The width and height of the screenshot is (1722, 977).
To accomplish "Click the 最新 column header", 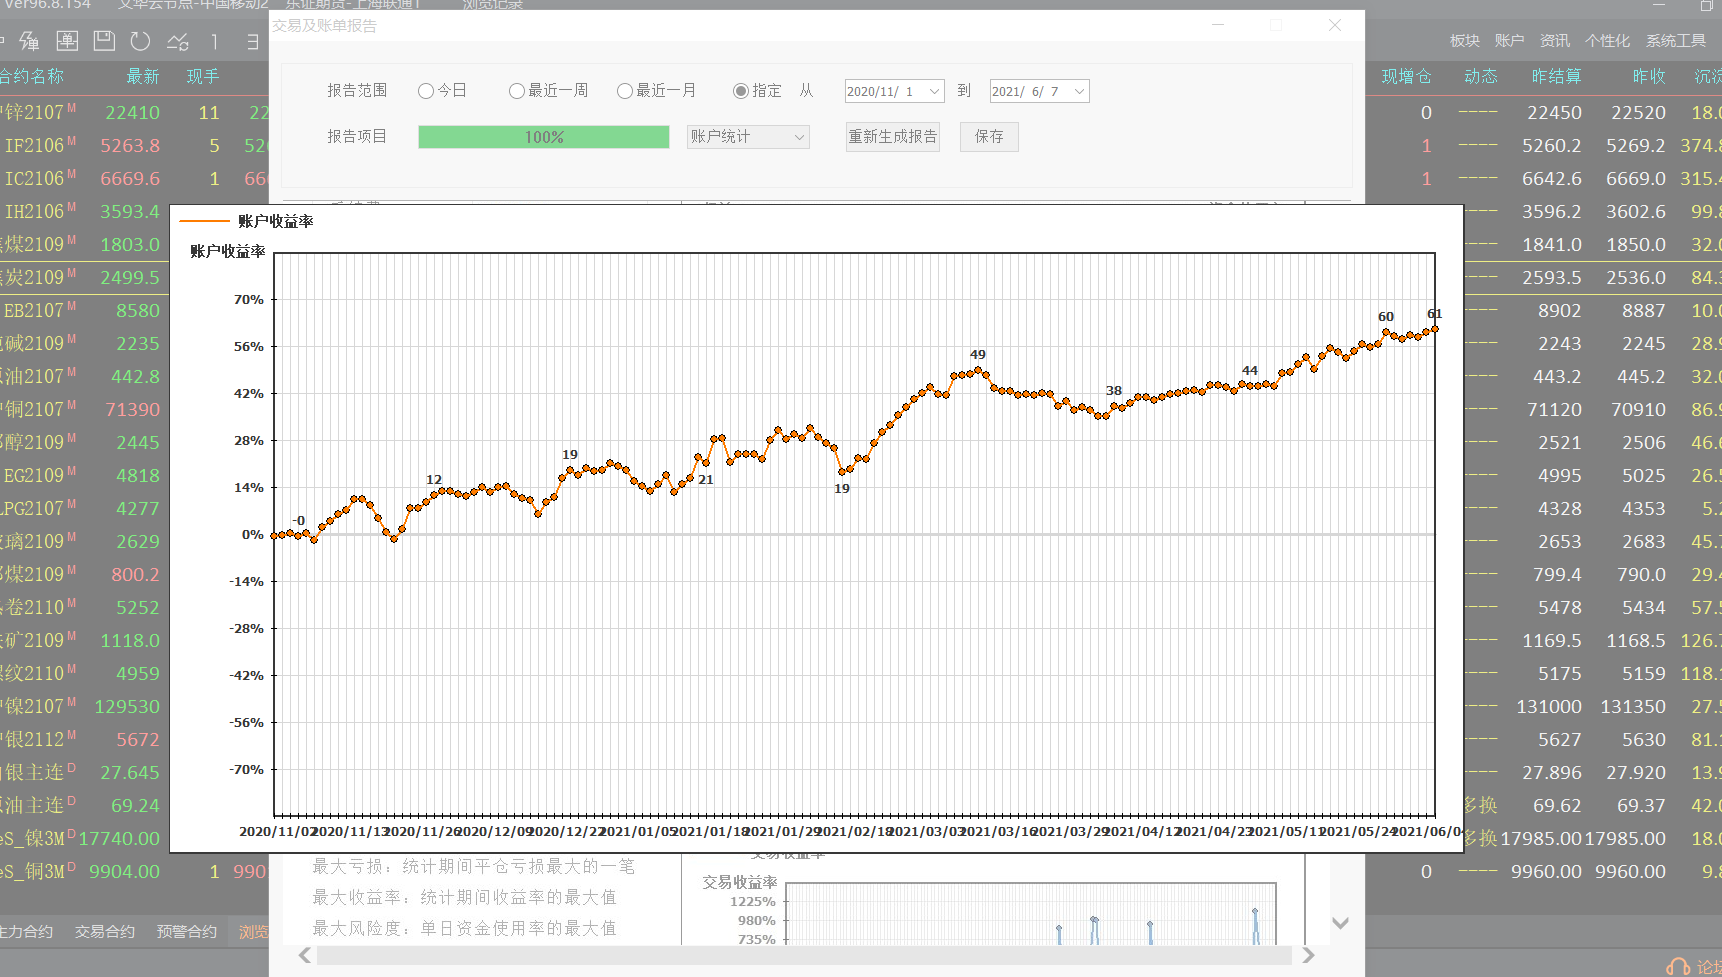I will click(143, 77).
